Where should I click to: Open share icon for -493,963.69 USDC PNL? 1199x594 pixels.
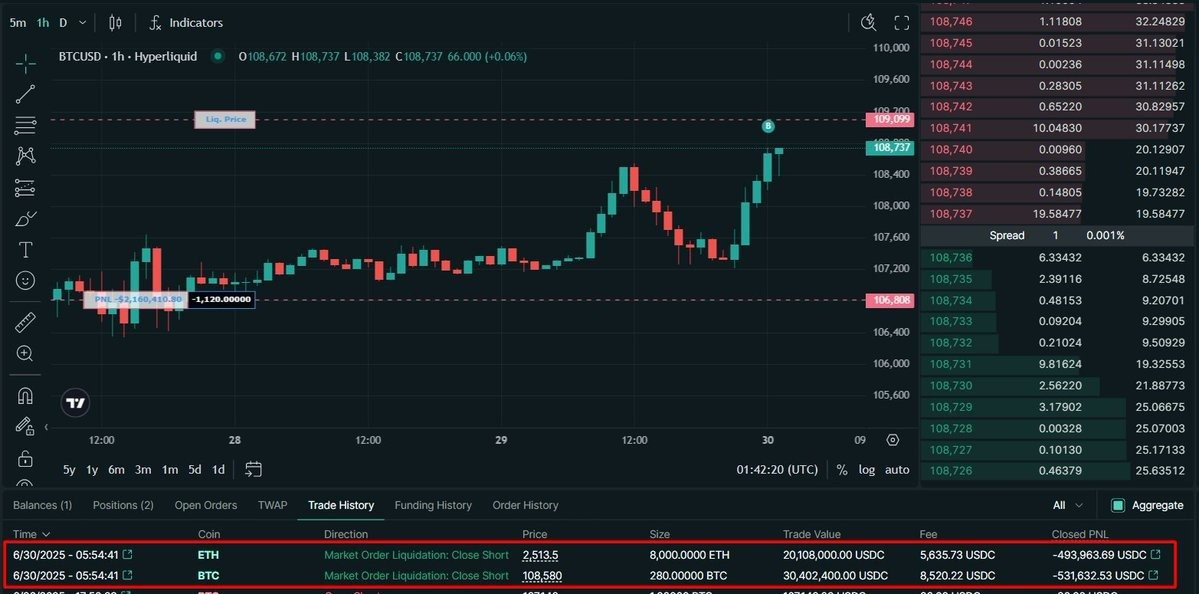click(1156, 554)
